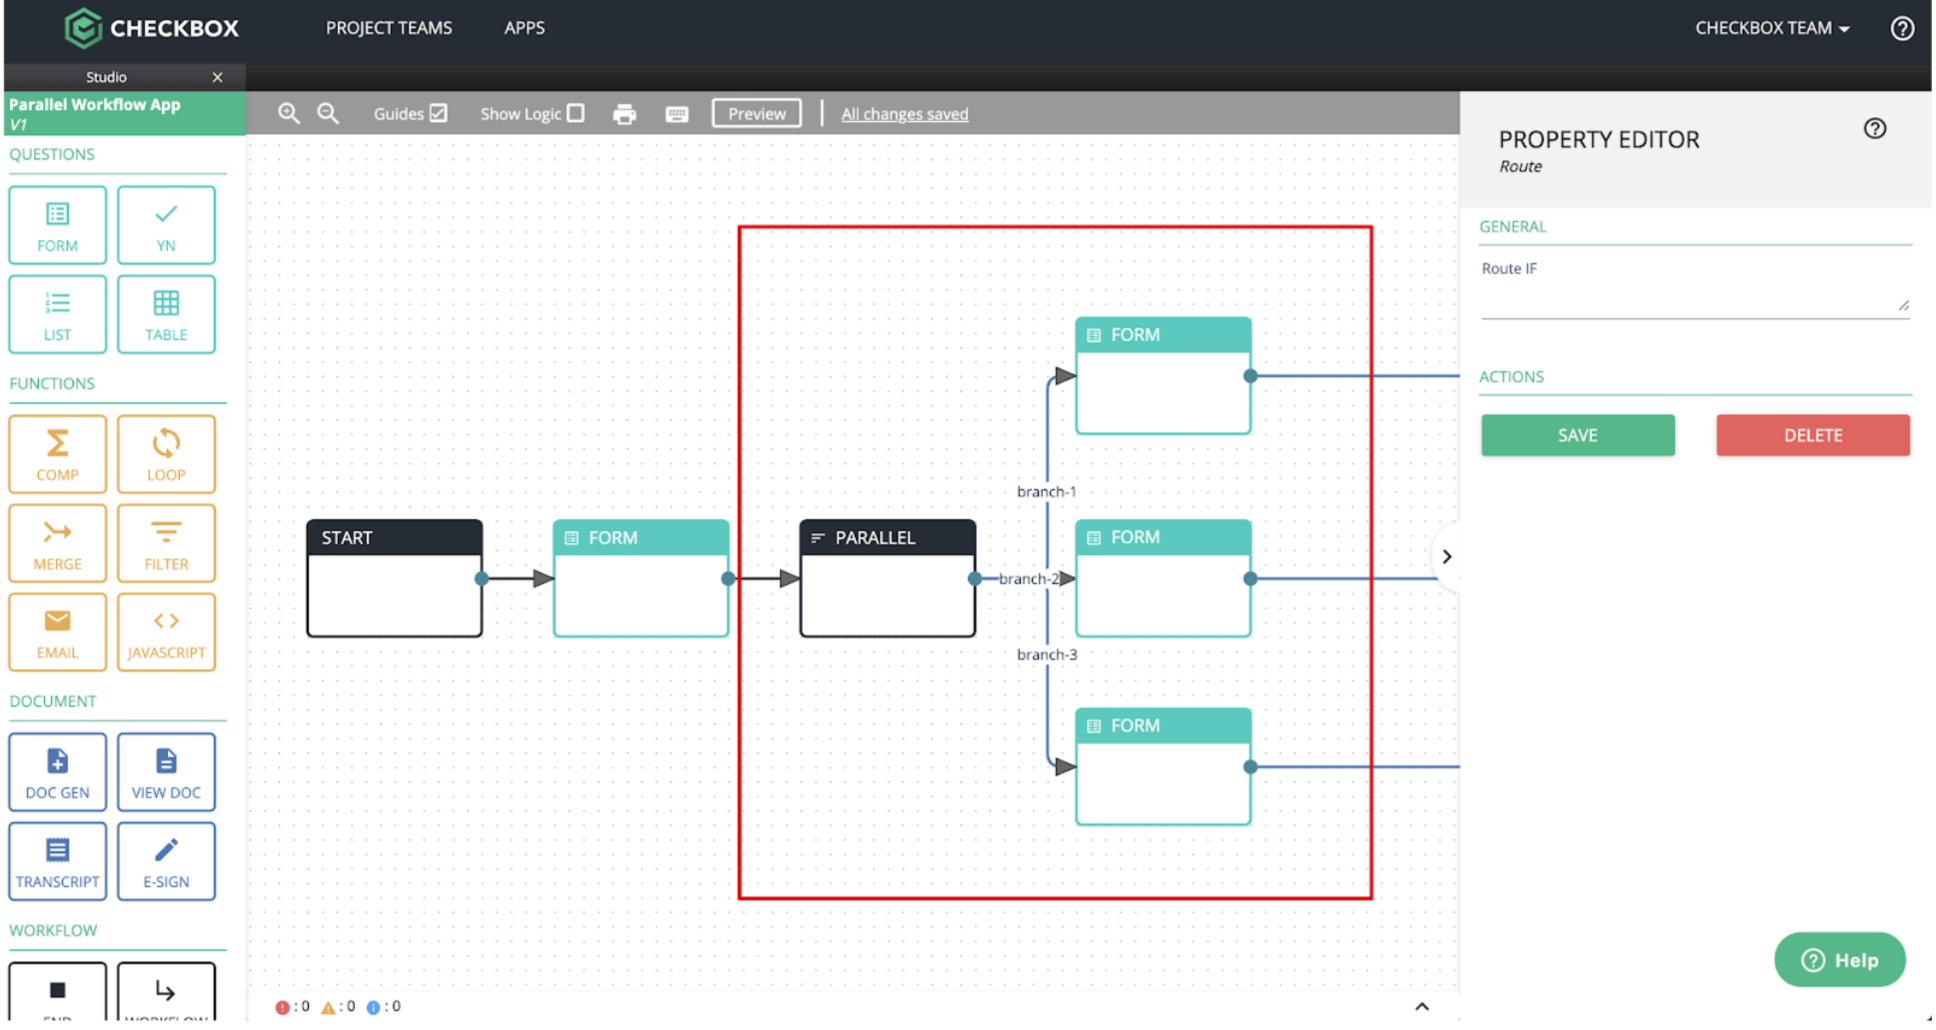The width and height of the screenshot is (1936, 1030).
Task: Click the Preview button
Action: (756, 113)
